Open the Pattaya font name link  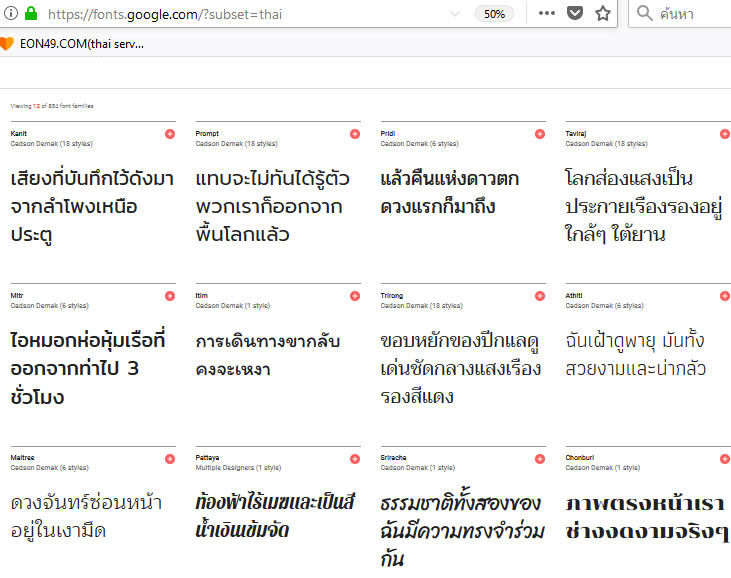[207, 458]
